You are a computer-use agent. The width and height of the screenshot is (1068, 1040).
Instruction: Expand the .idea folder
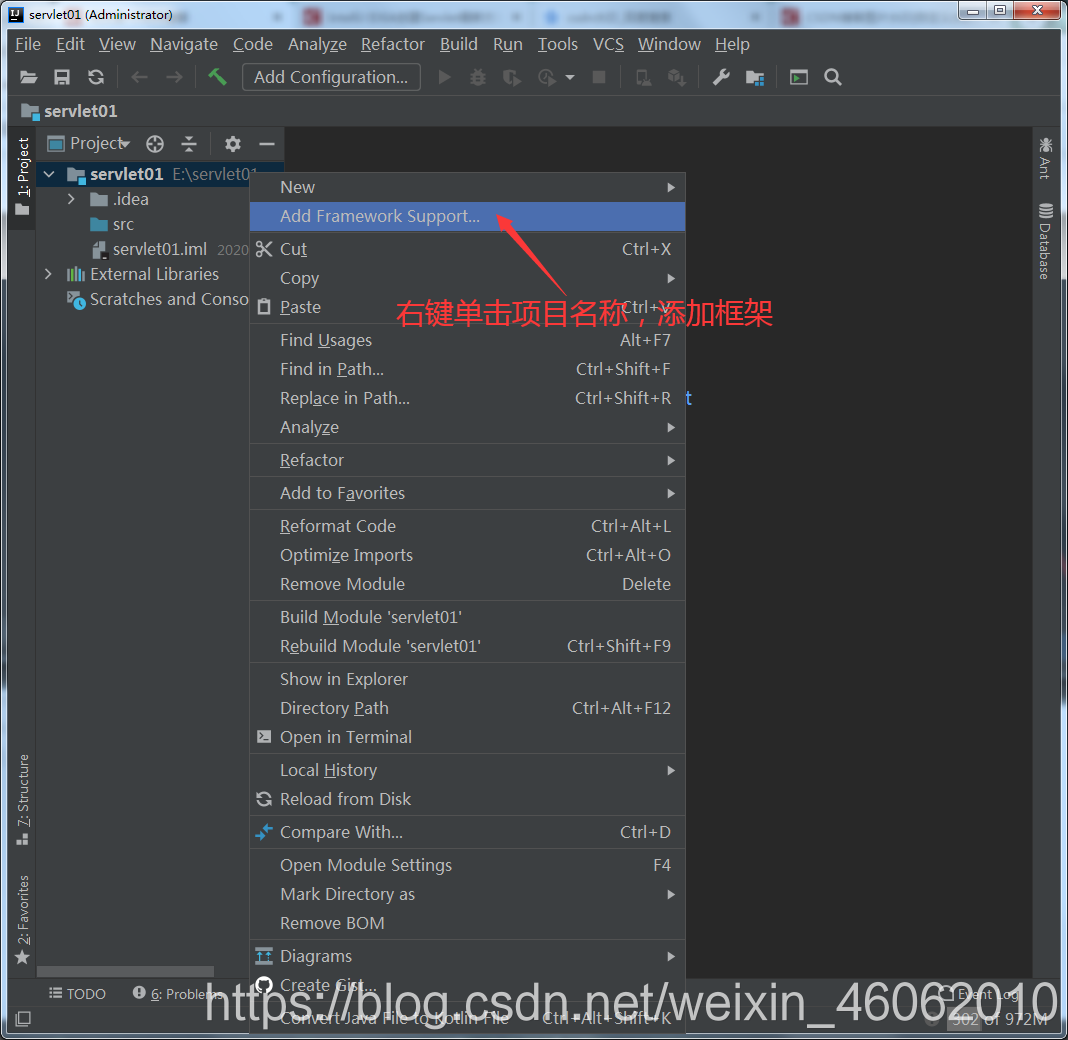click(71, 200)
